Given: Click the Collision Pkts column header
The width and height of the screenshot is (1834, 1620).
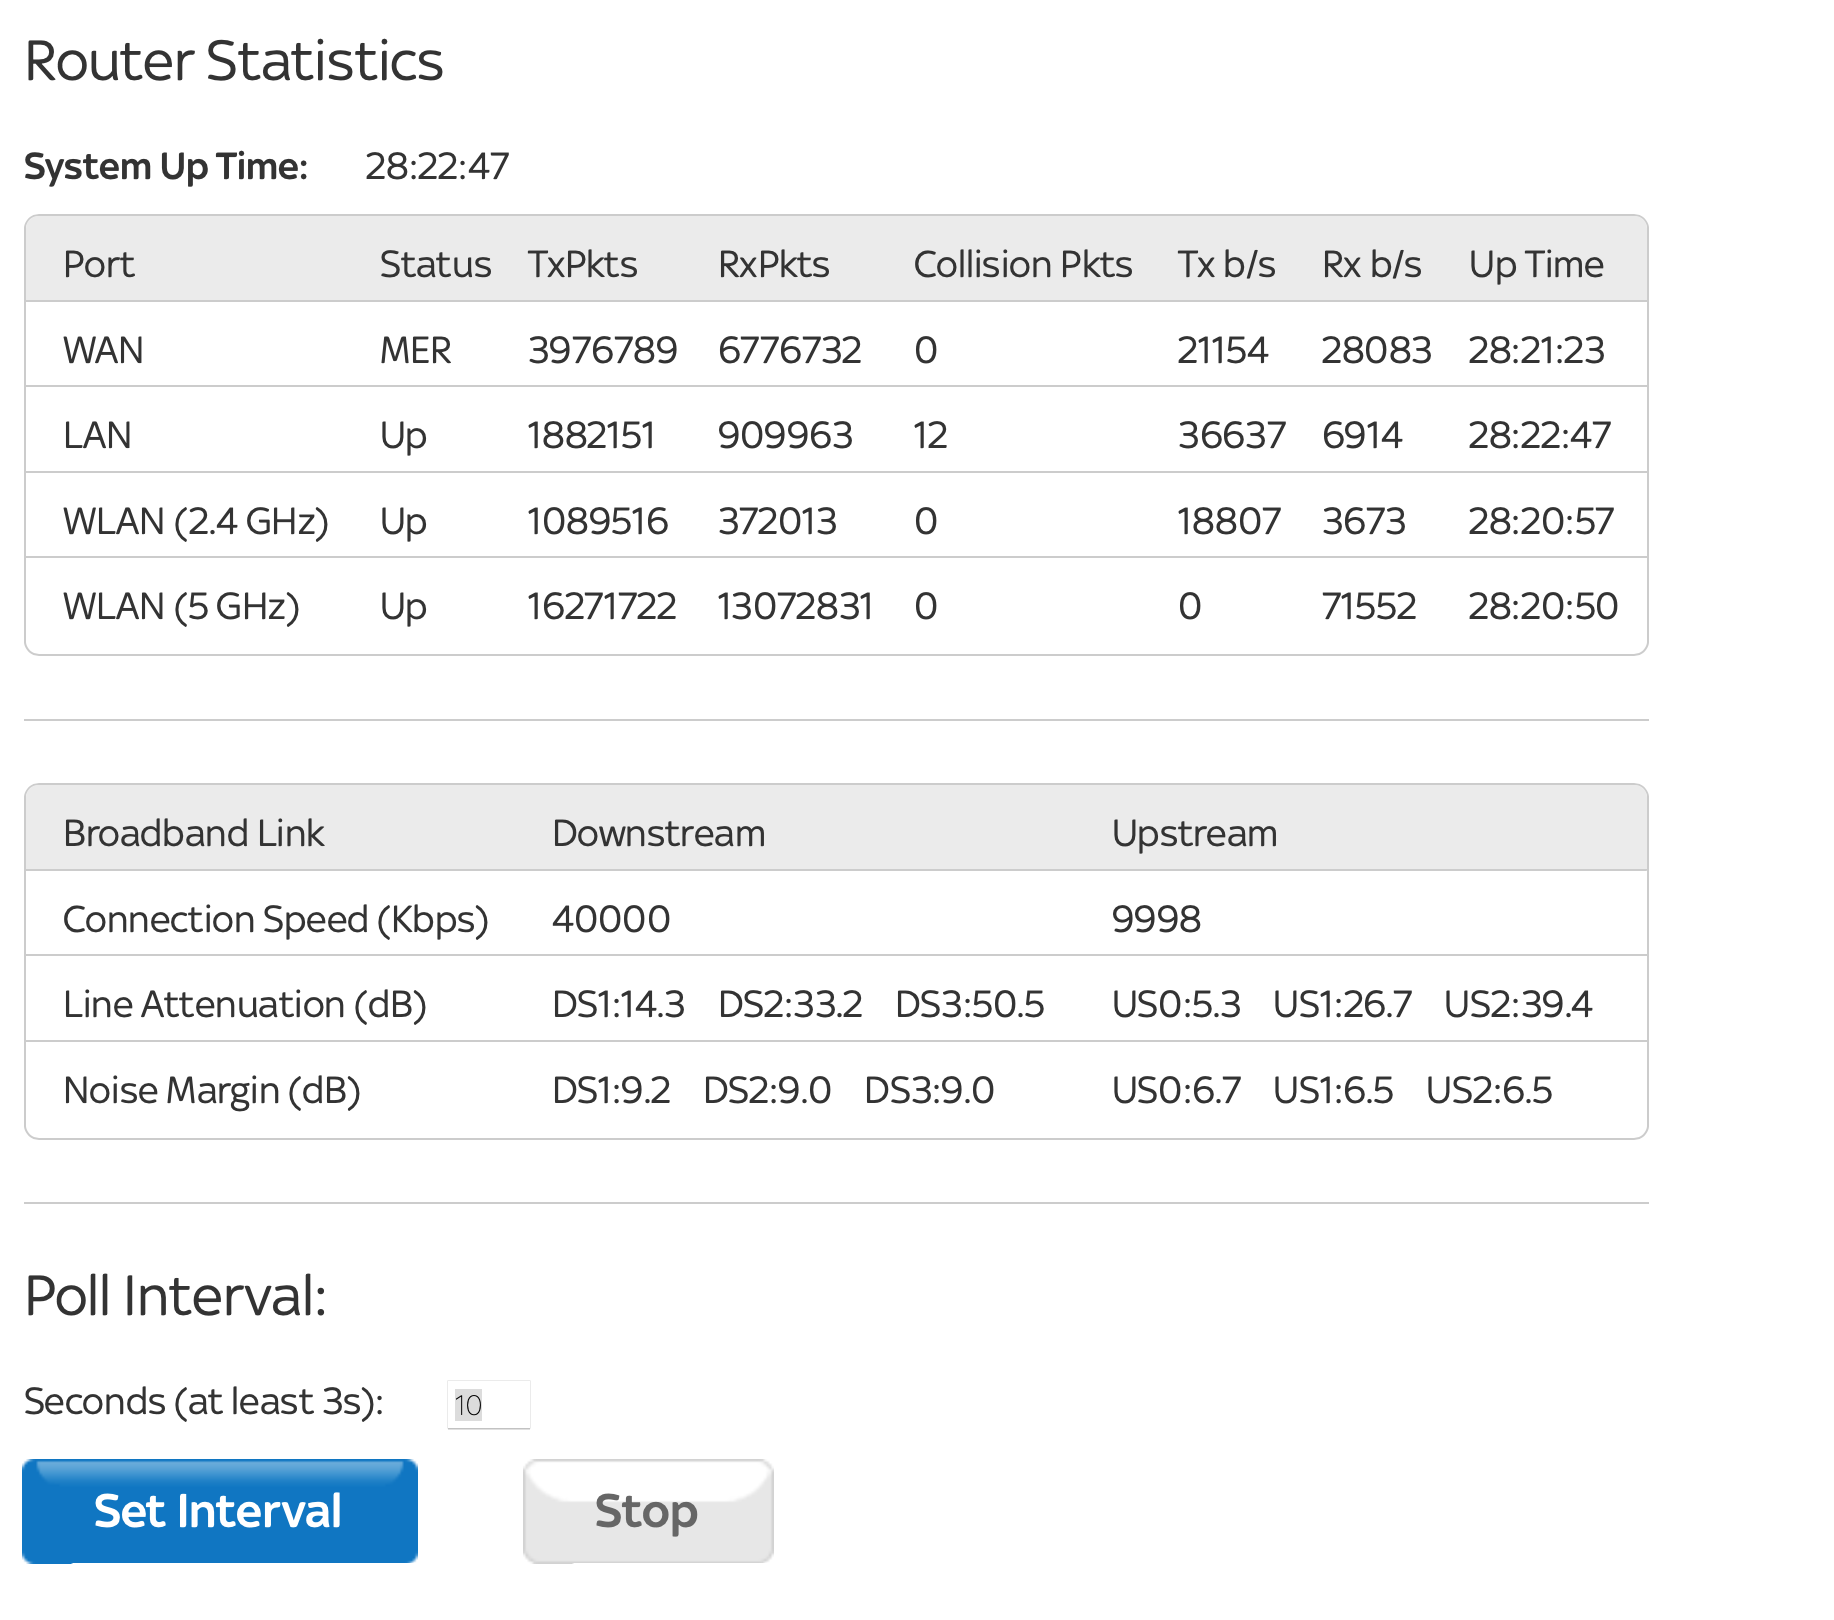Looking at the screenshot, I should point(1022,264).
